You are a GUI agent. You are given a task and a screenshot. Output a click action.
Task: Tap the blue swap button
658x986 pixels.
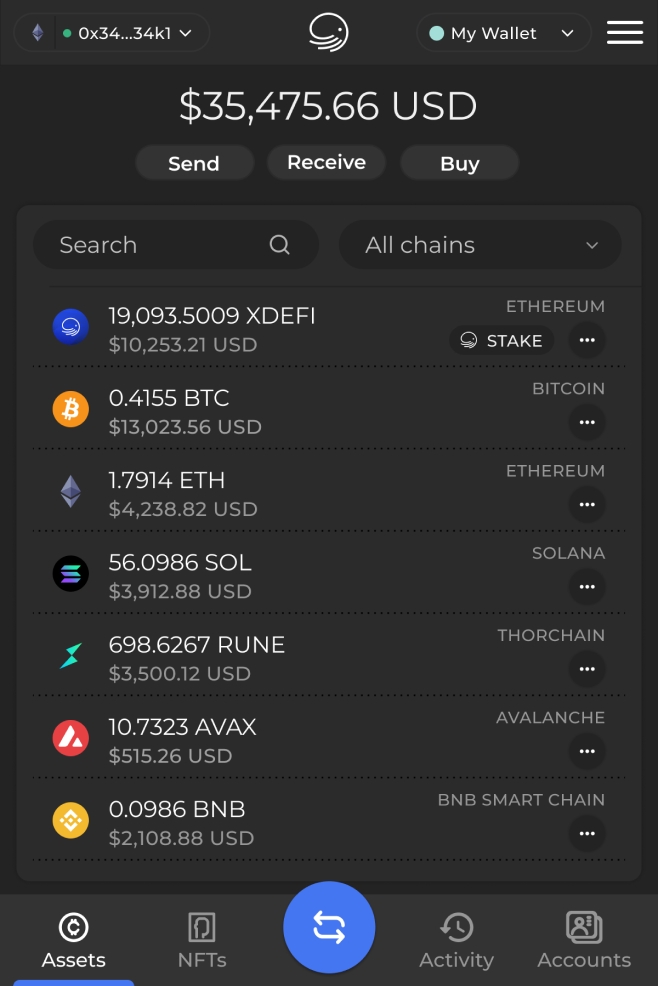tap(329, 928)
